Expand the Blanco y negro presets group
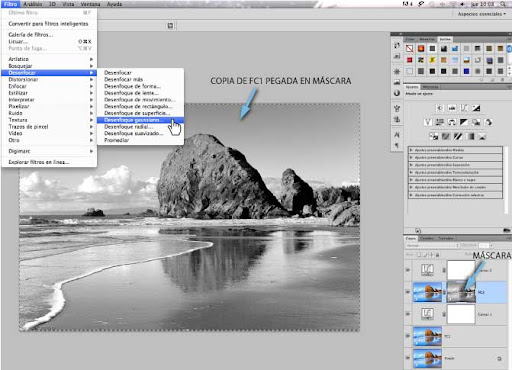Viewport: 512px width, 370px height. pos(411,180)
